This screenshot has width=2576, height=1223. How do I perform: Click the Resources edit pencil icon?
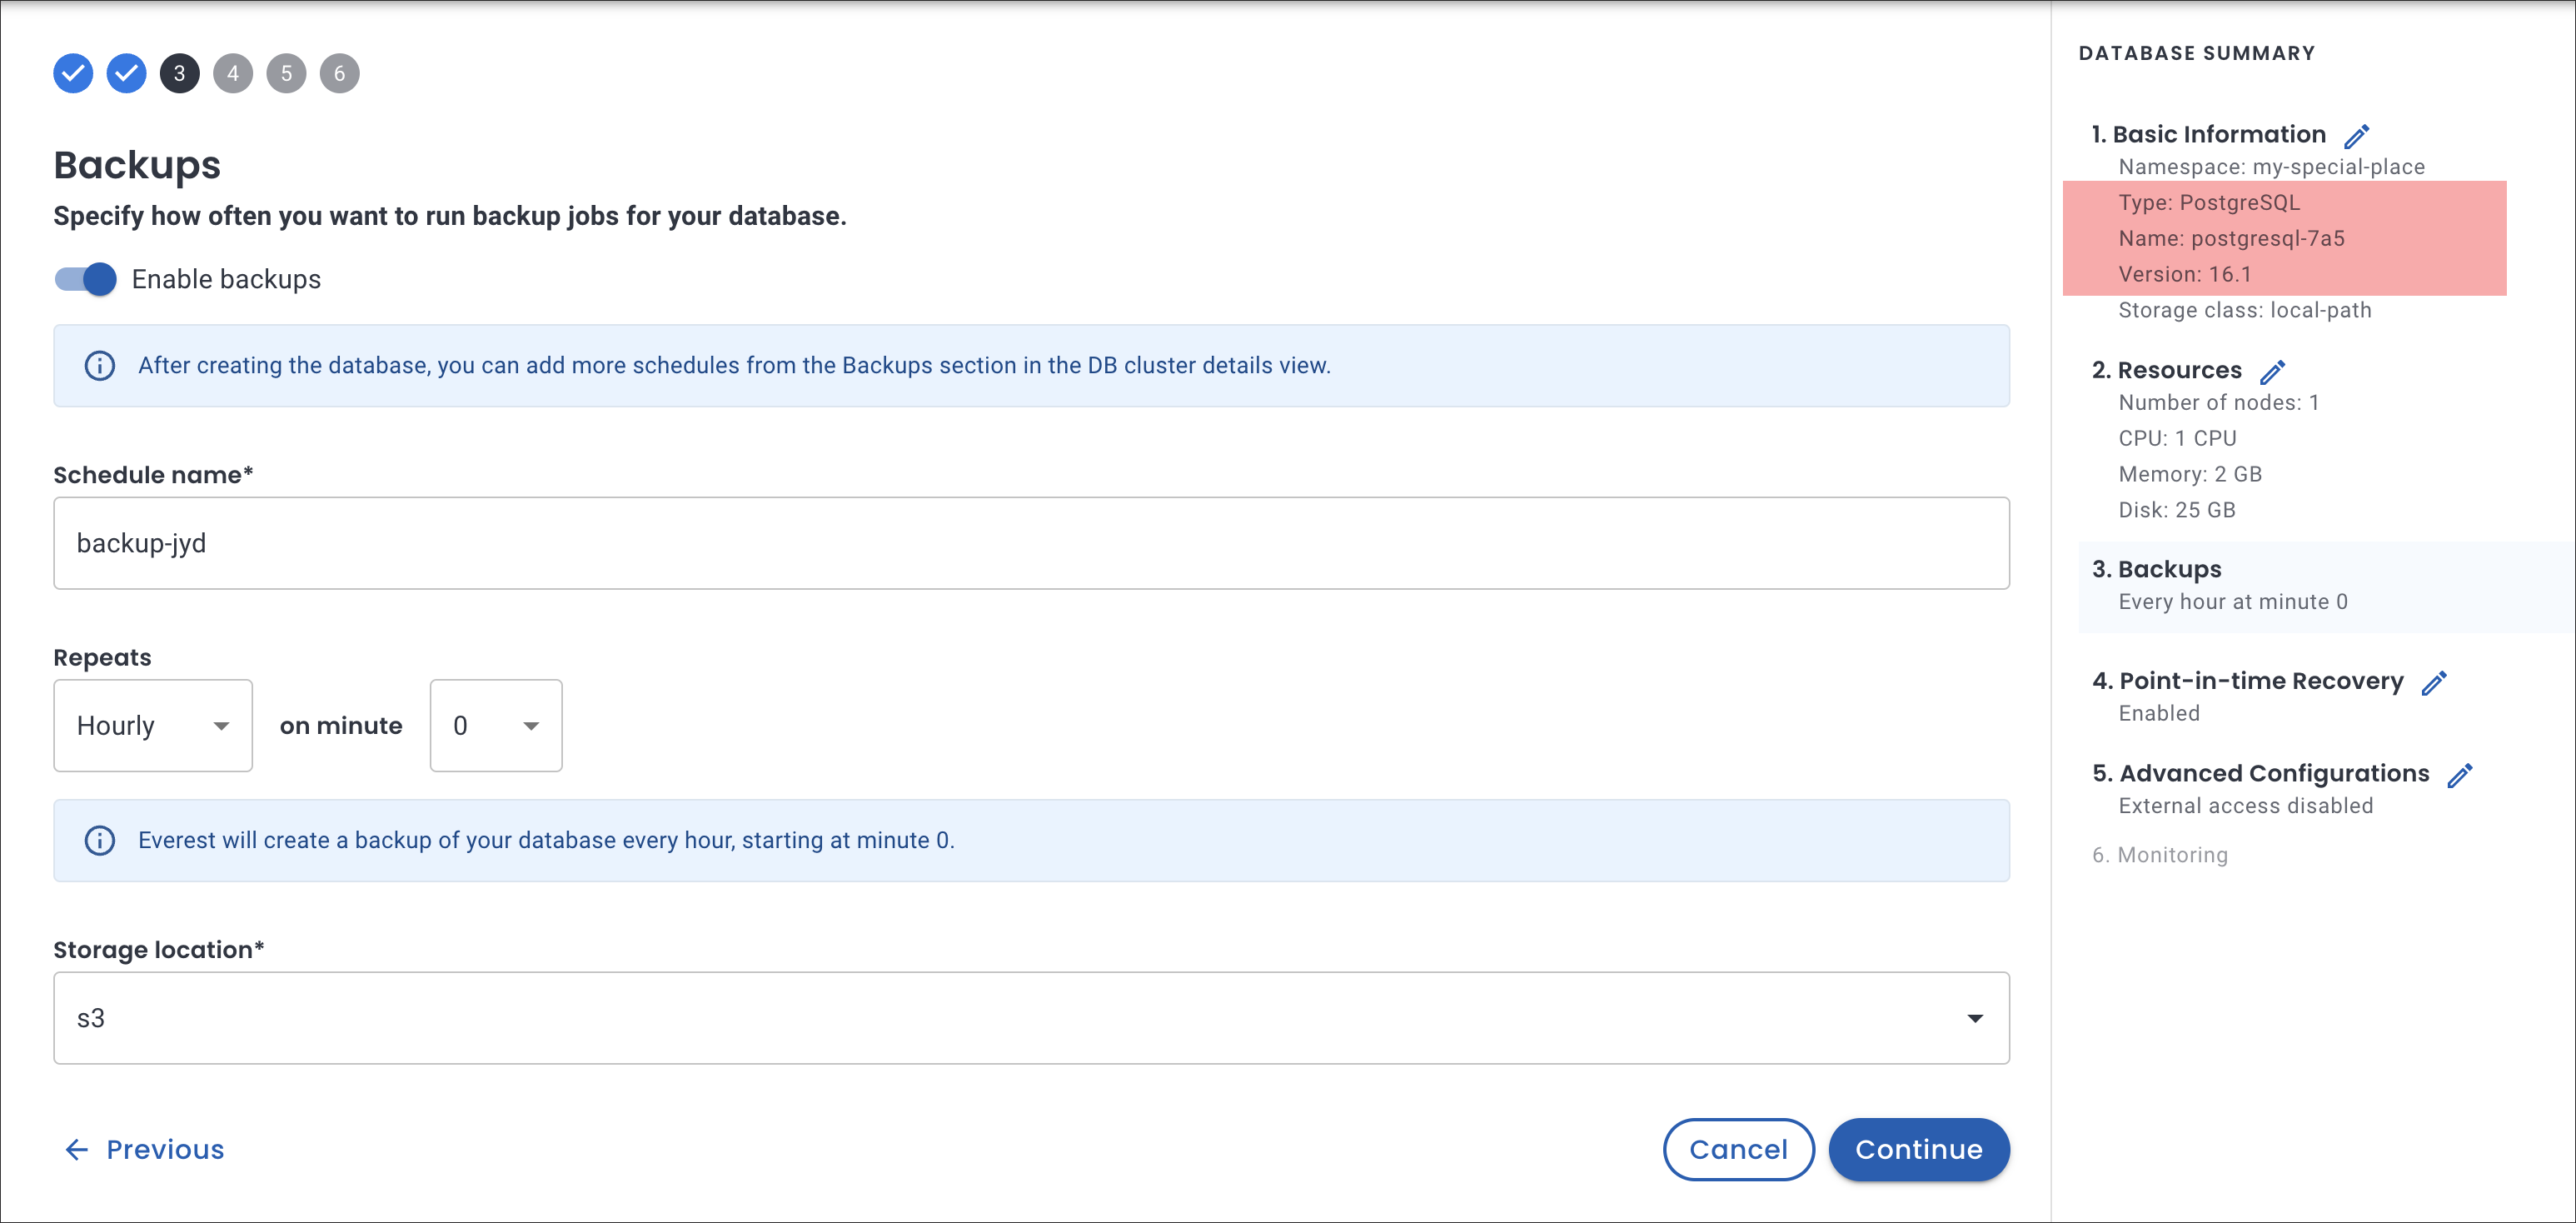pos(2272,372)
